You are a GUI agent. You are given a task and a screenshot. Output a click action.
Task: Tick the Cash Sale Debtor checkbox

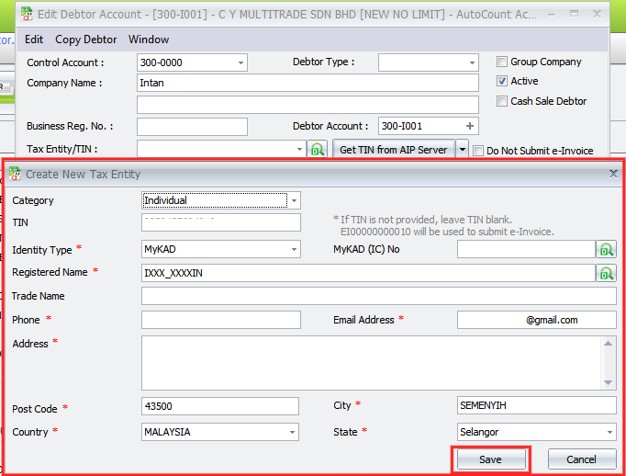(502, 101)
